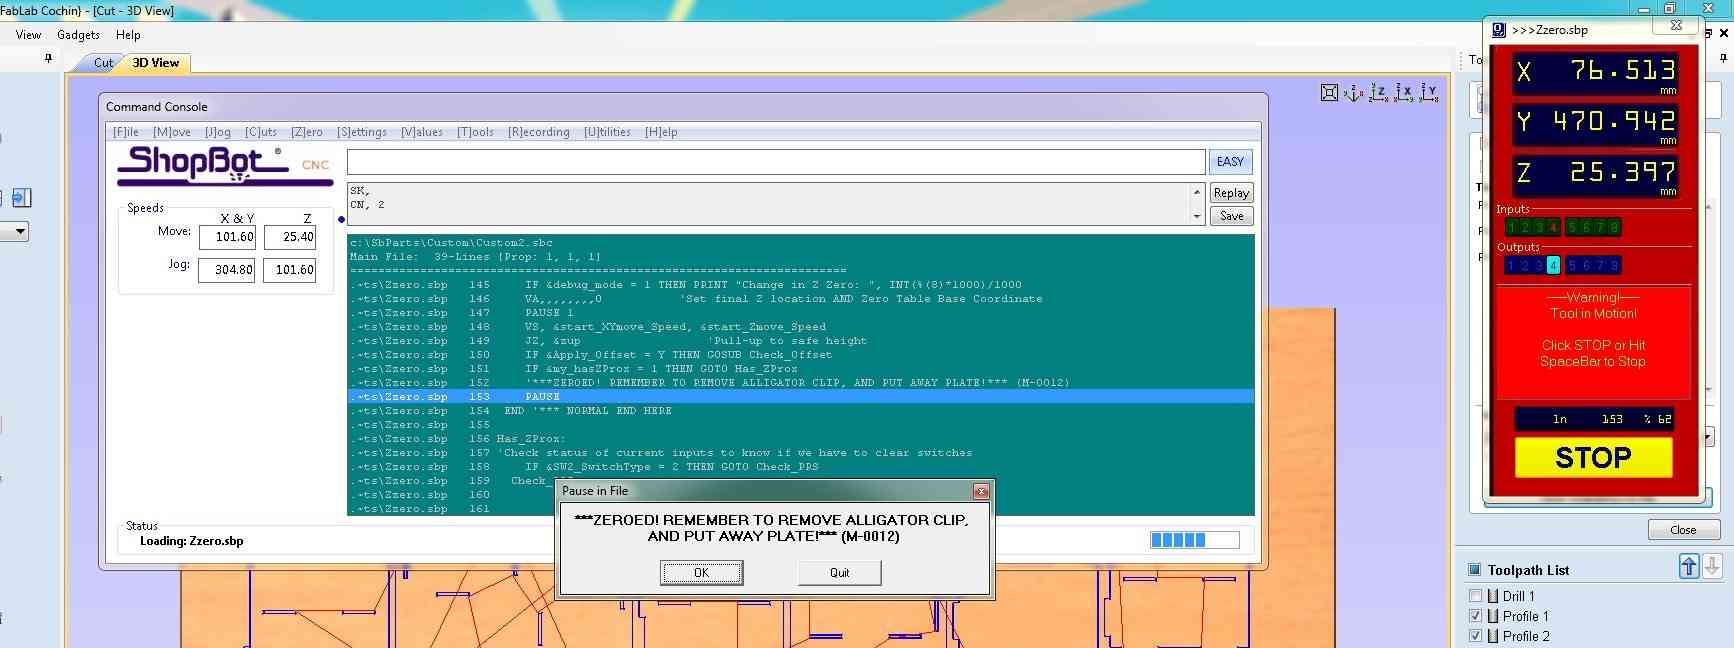
Task: Switch to view along Y axis icon
Action: (x=1429, y=93)
